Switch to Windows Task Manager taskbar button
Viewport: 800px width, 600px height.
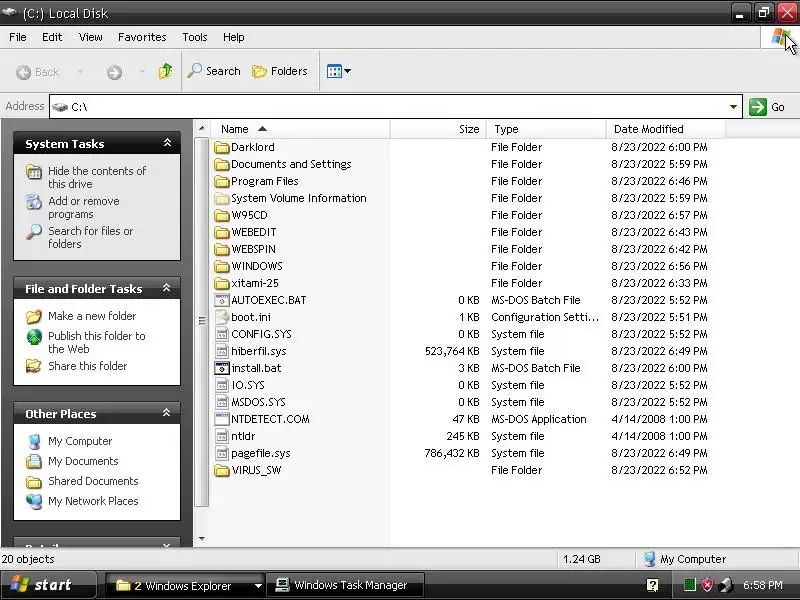345,585
